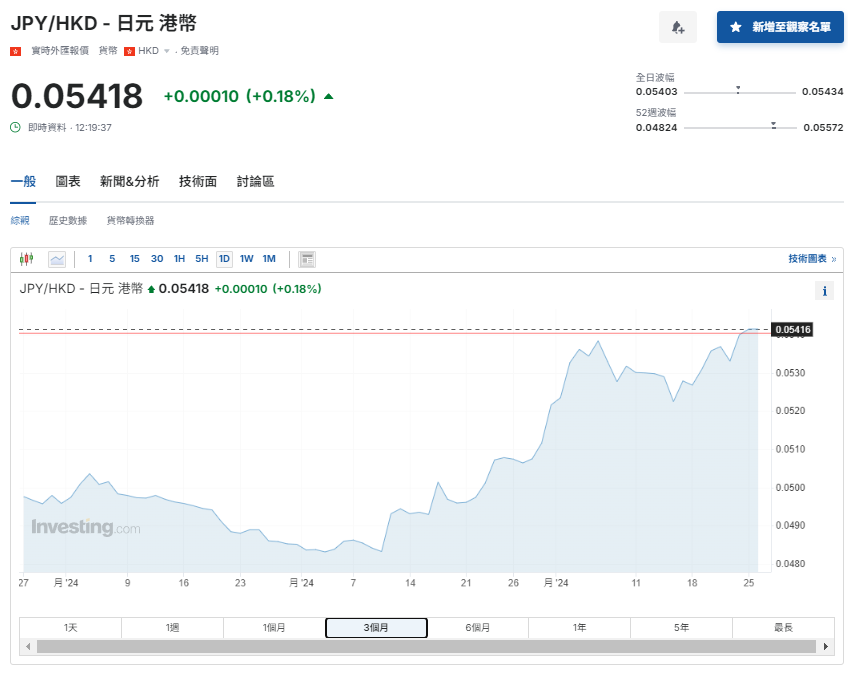Select the 1D timeframe
The height and width of the screenshot is (693, 848).
(224, 258)
